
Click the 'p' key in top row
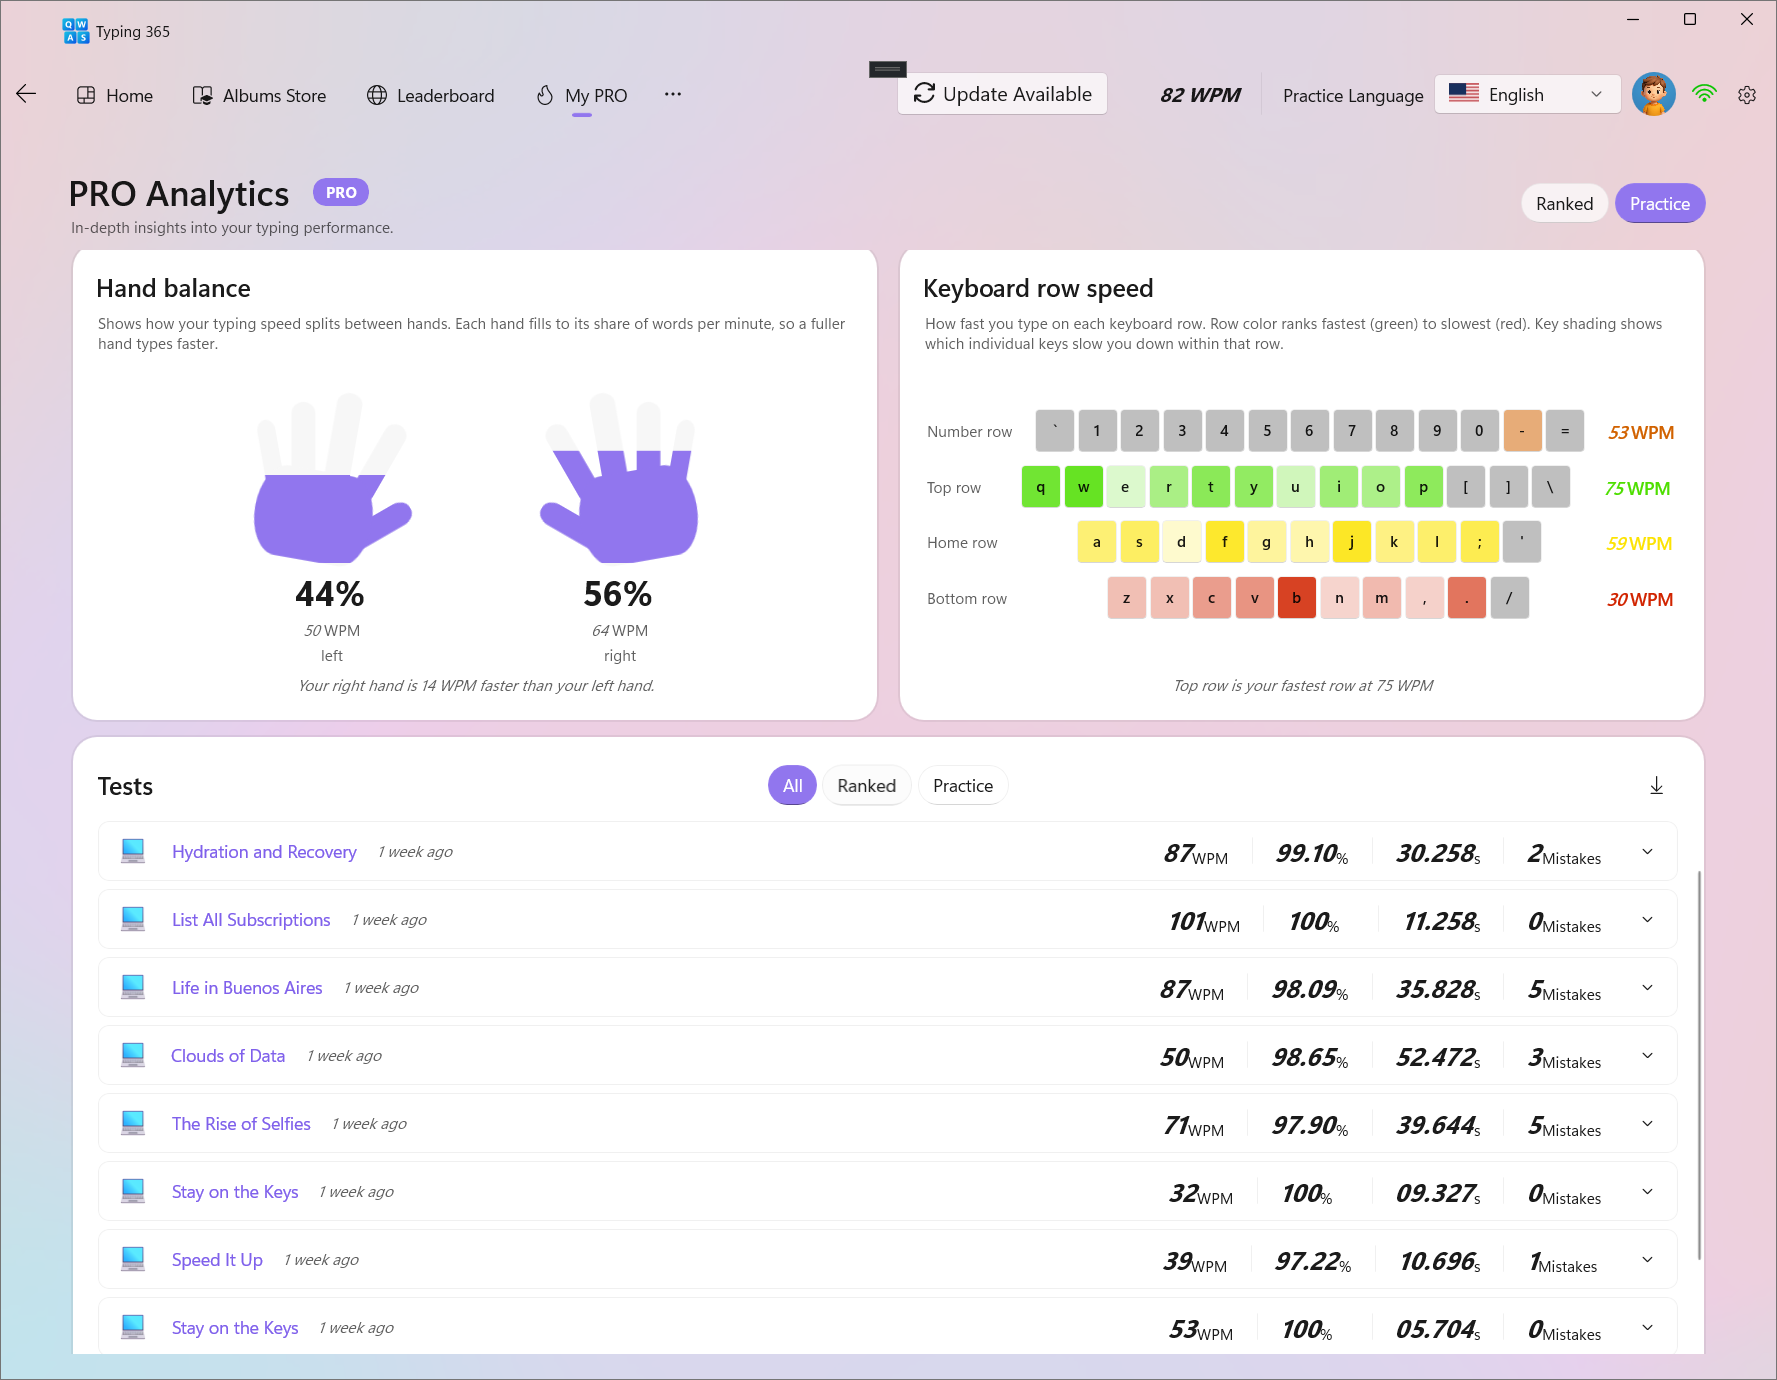1424,487
